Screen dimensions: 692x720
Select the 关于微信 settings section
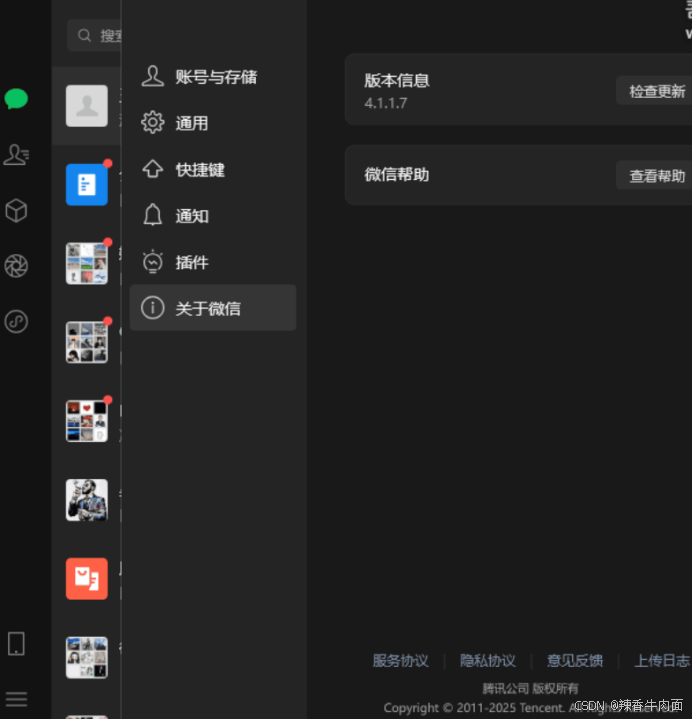(x=213, y=308)
